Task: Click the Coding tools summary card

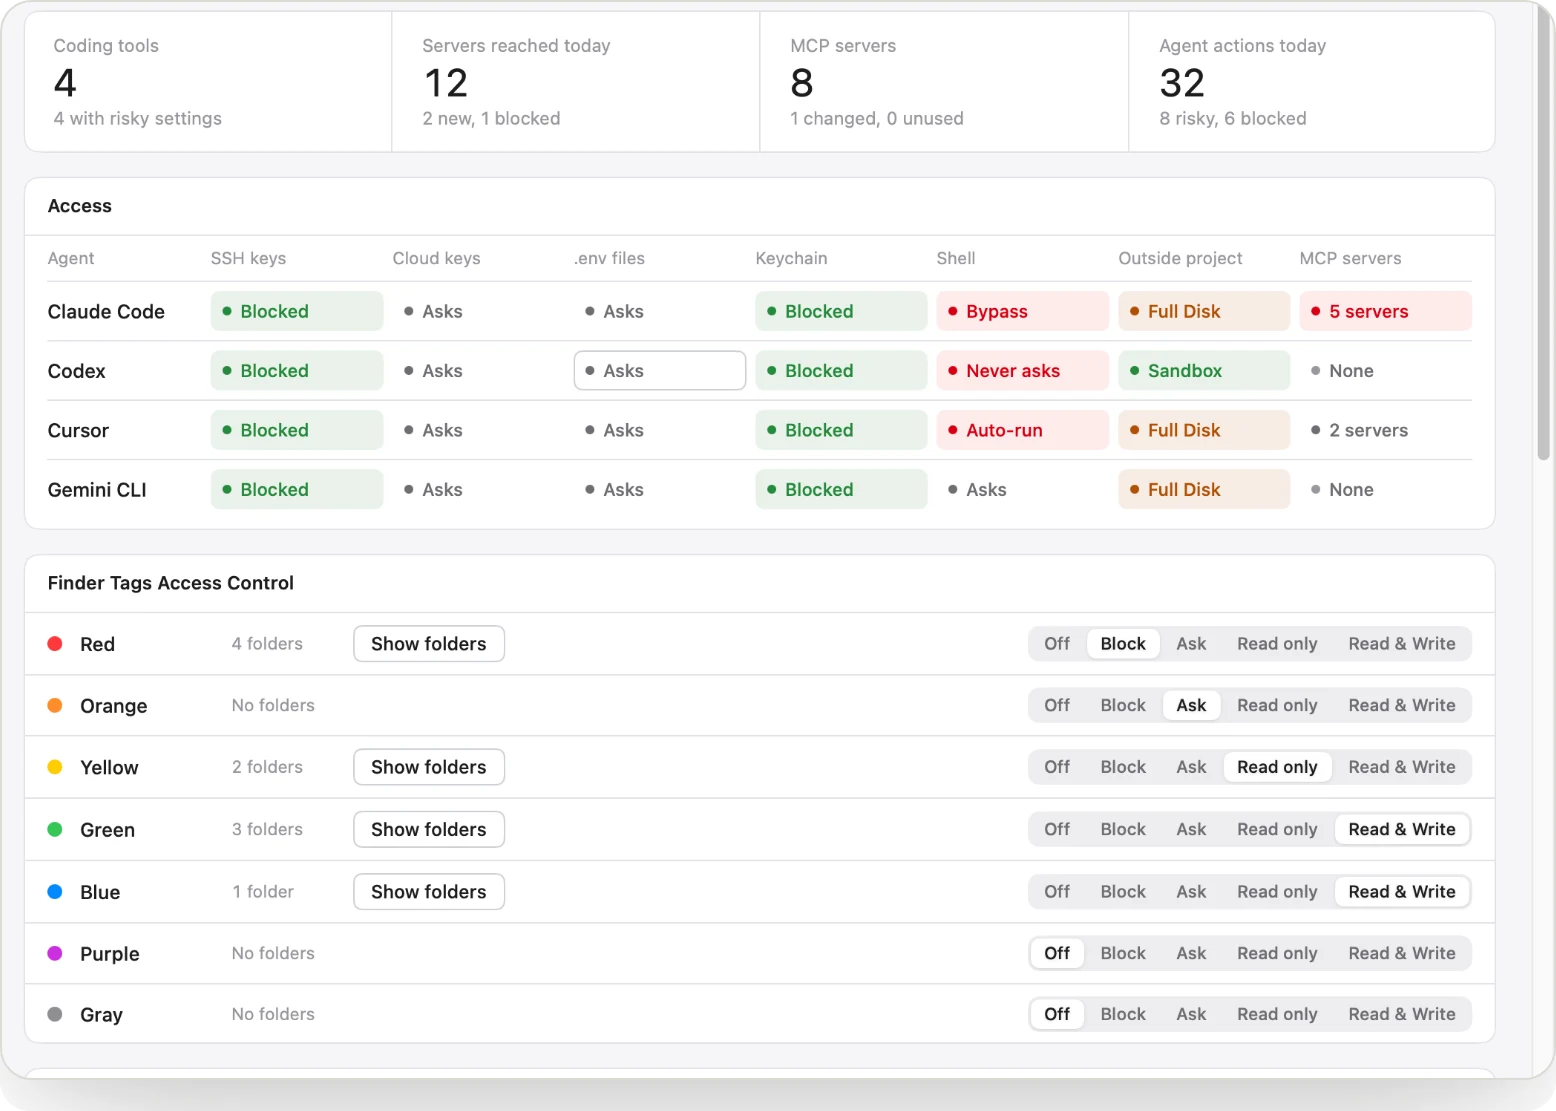Action: coord(208,82)
